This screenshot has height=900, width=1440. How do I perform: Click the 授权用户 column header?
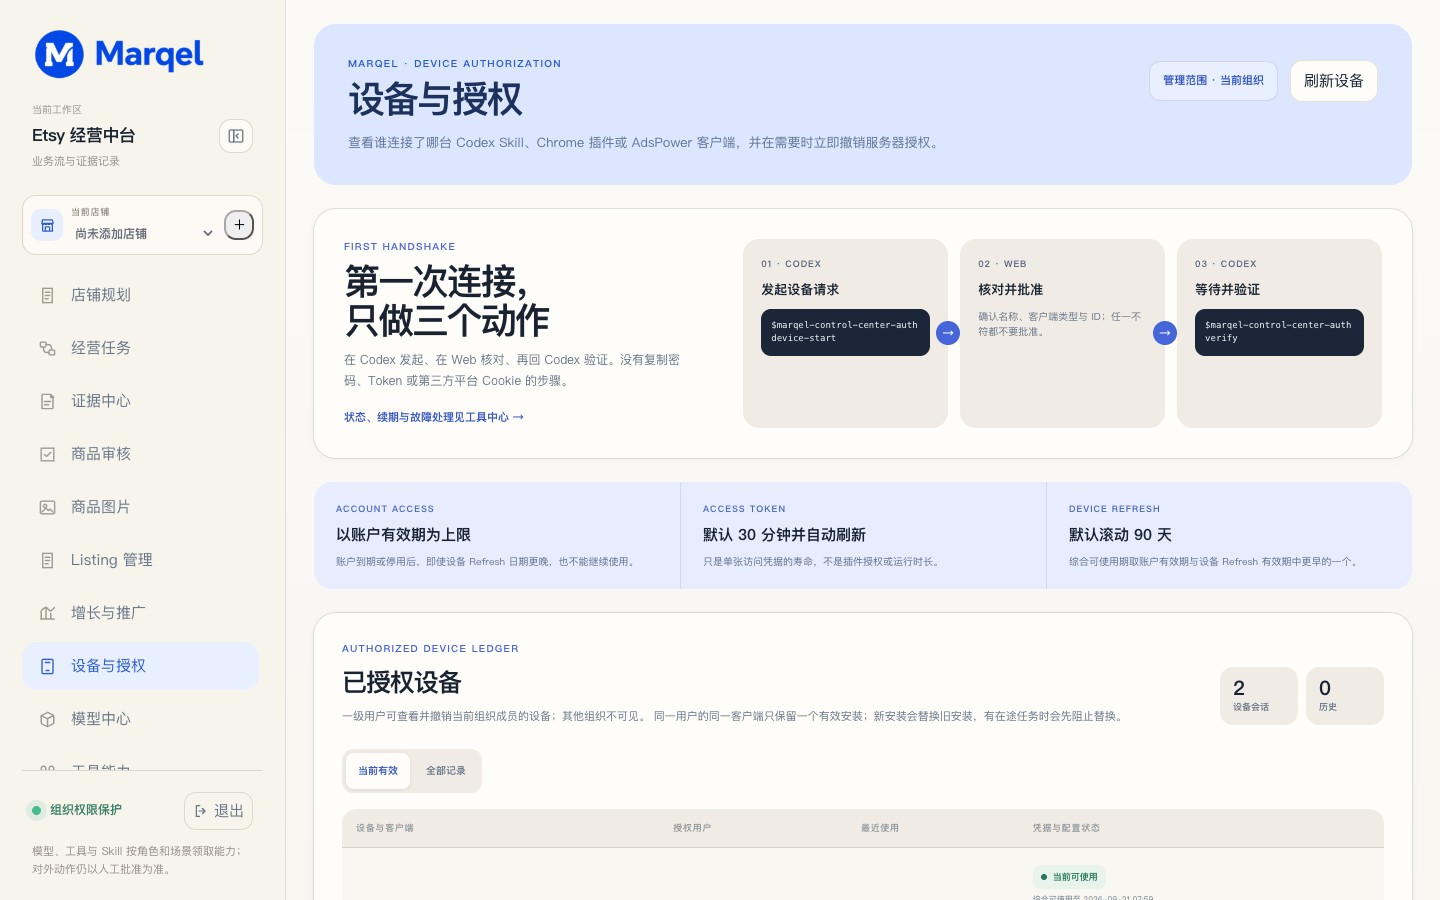pyautogui.click(x=692, y=828)
